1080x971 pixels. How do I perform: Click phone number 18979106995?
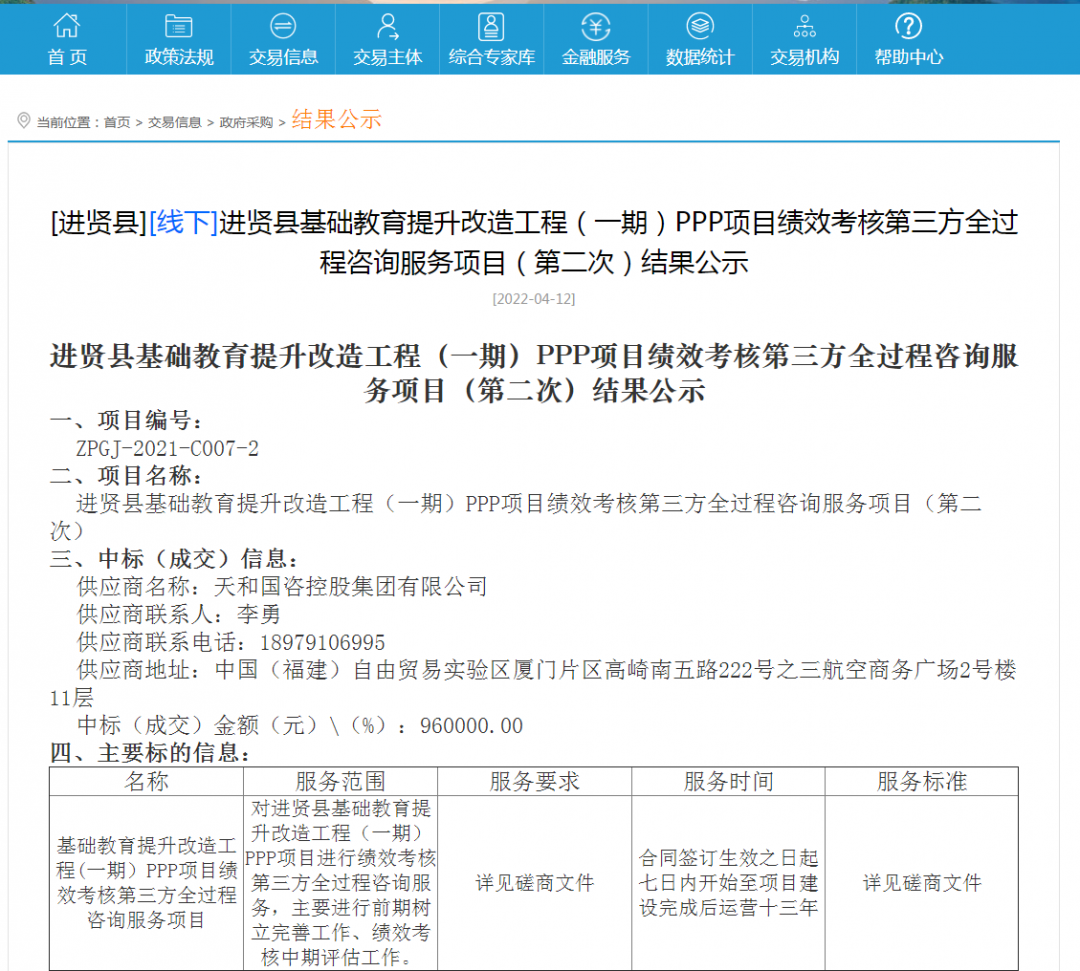tap(322, 643)
